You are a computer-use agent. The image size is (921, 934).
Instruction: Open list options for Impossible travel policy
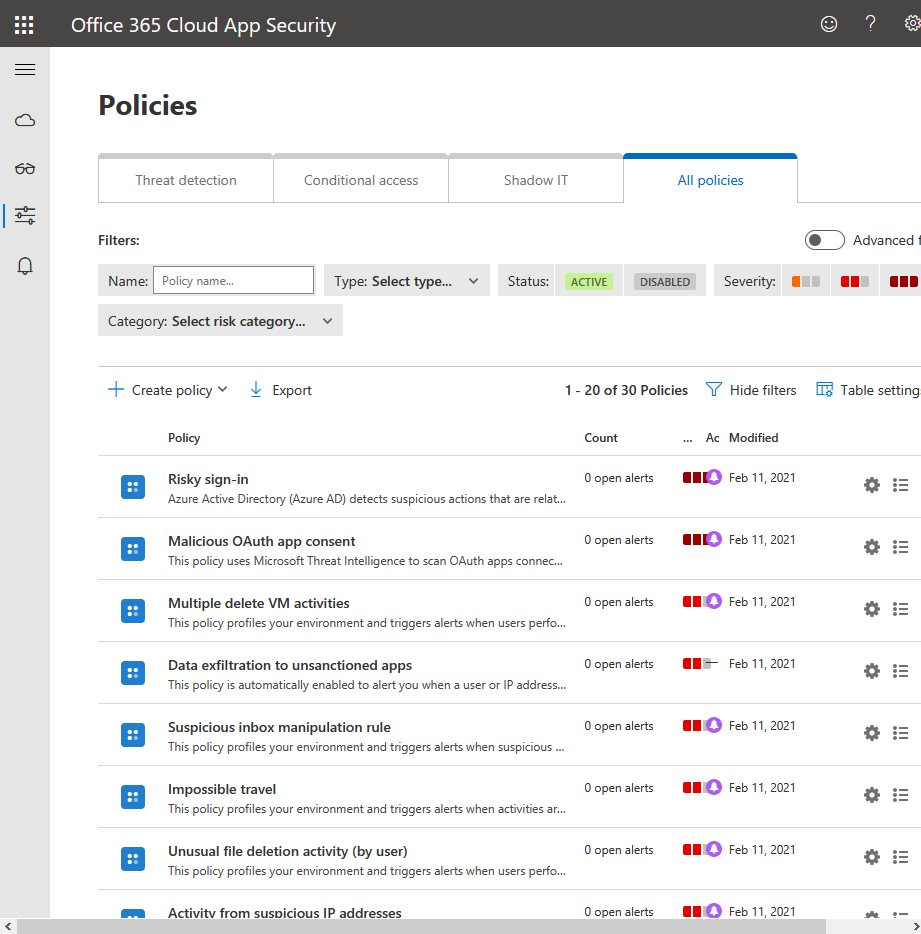click(x=900, y=795)
